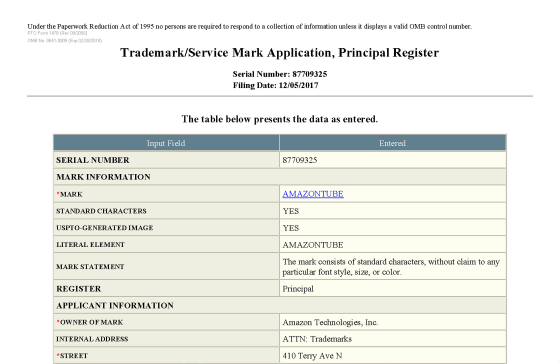Click the 'MARK STATEMENT' field label

click(90, 266)
